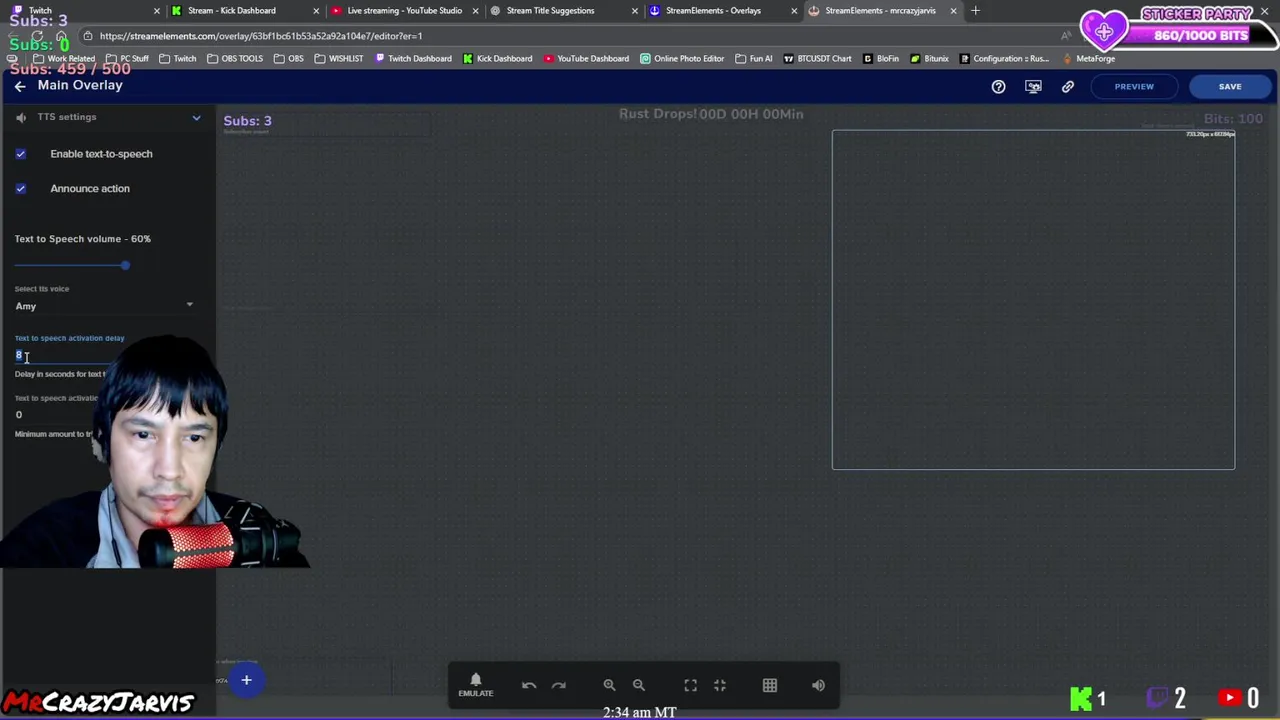Open the Fun AI bookmarks folder

(x=753, y=59)
